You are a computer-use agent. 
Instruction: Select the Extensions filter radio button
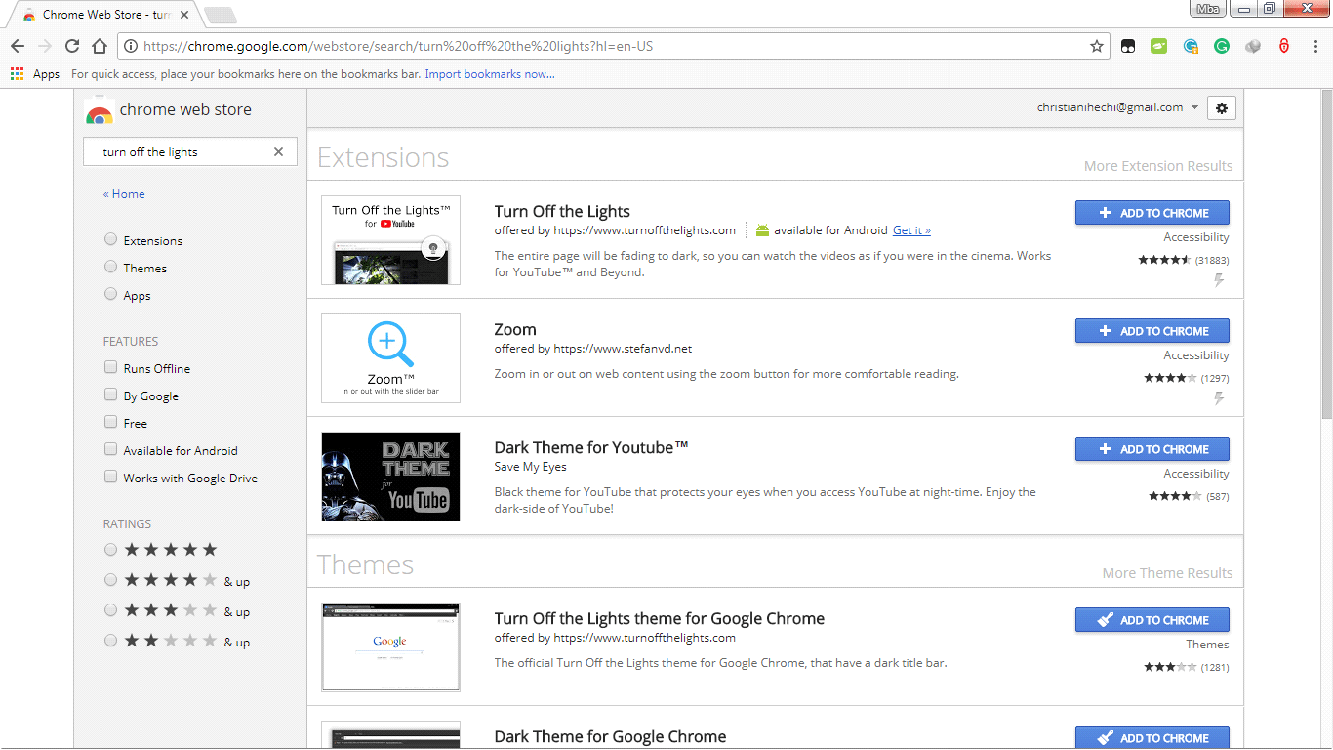click(110, 239)
